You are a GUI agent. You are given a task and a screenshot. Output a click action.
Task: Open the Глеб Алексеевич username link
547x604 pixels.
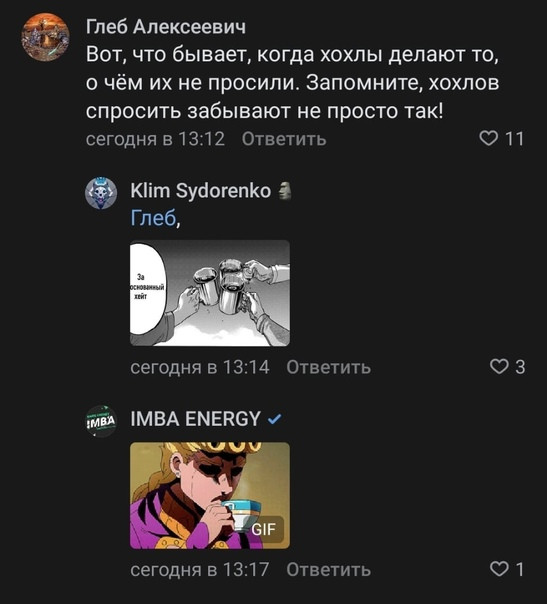point(166,27)
